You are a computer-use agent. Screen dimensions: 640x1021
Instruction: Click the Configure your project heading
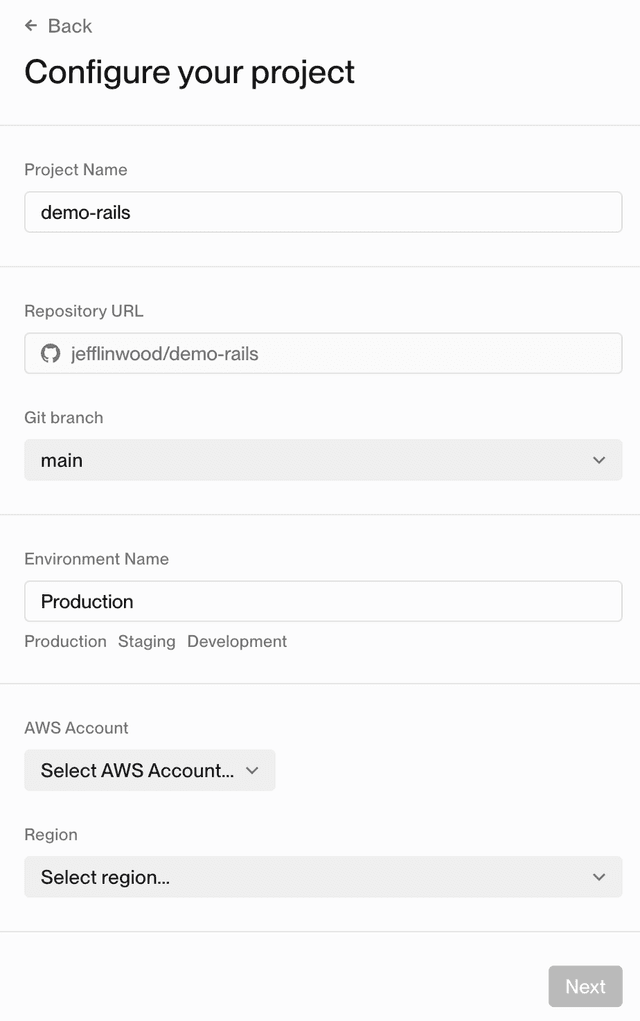(189, 71)
